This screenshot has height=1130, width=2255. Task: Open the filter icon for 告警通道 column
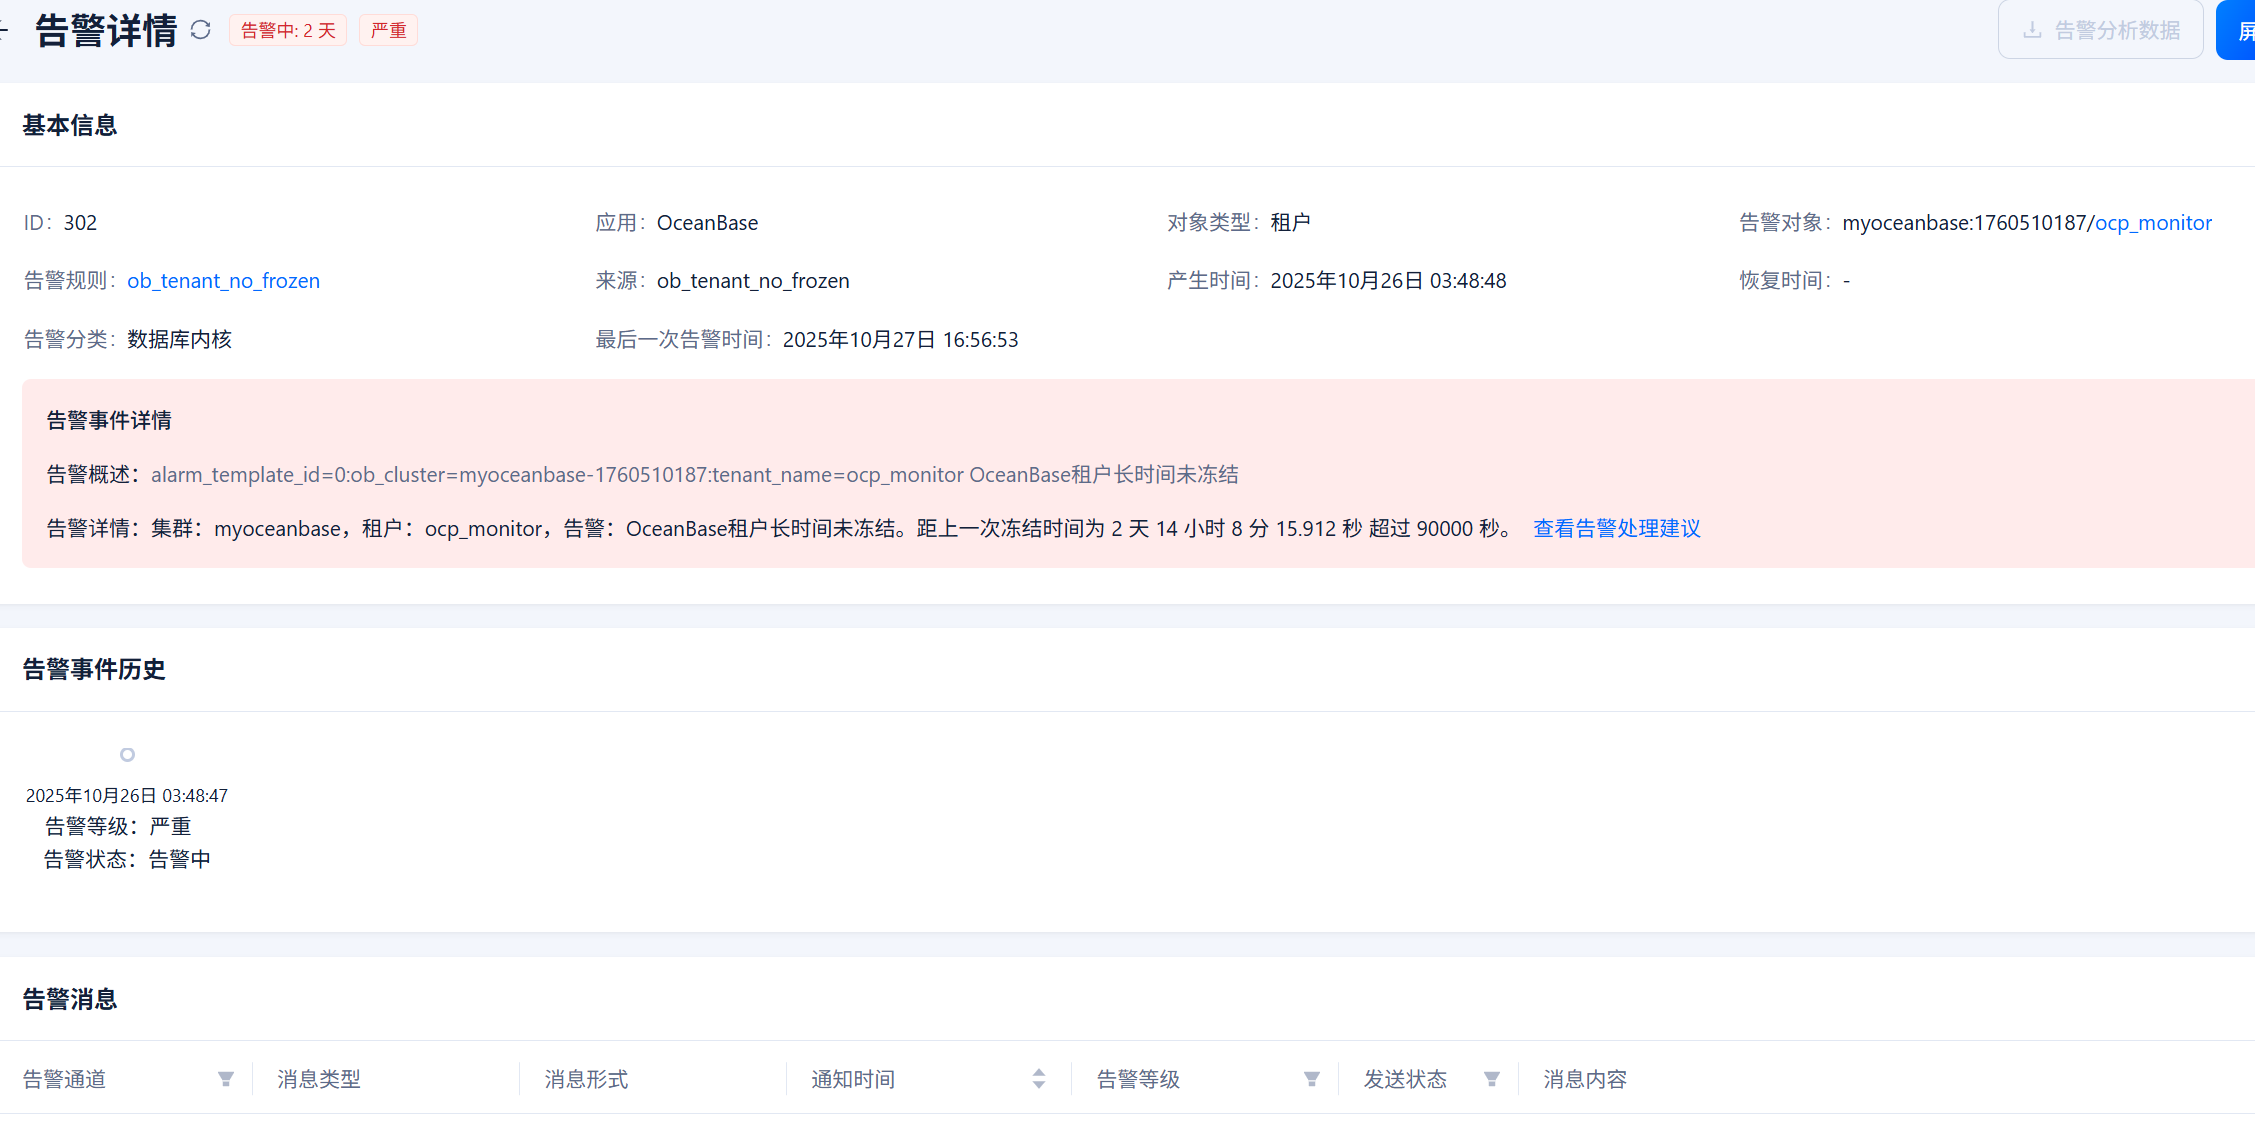(226, 1079)
